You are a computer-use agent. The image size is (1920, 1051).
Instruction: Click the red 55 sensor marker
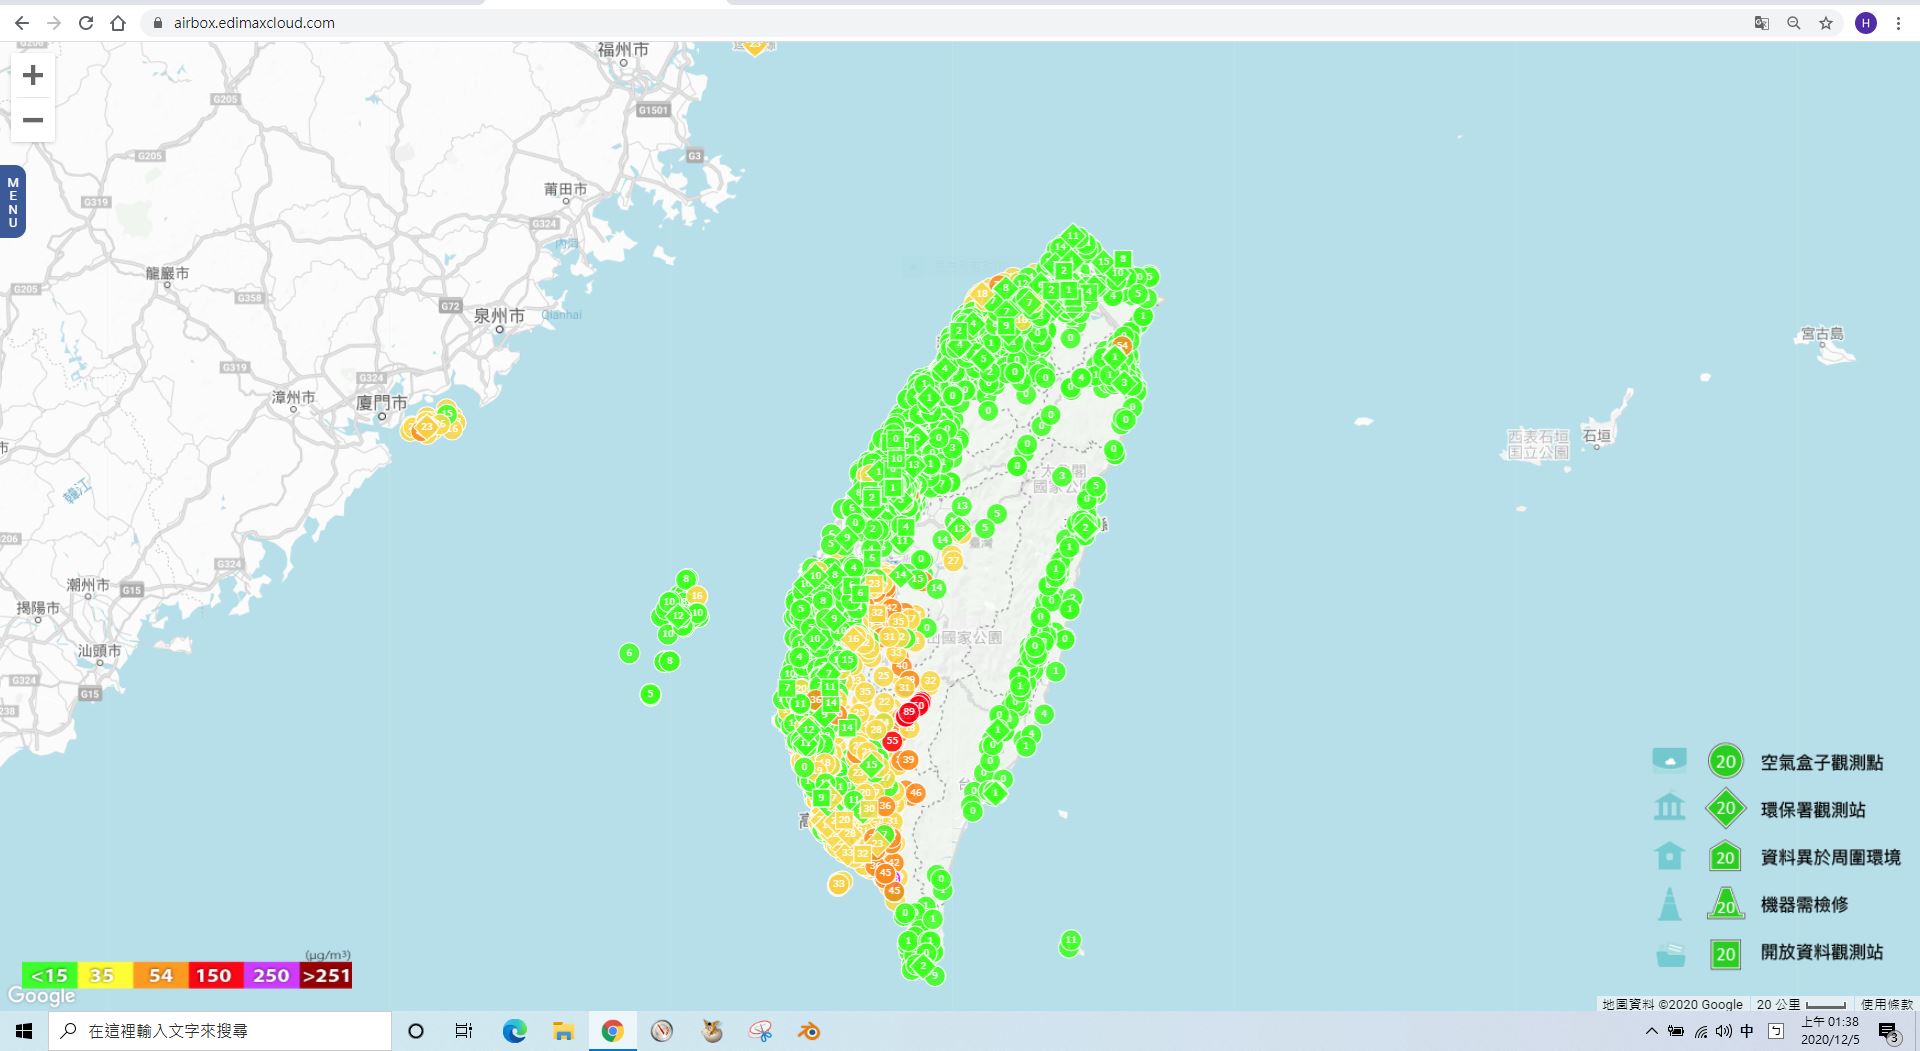click(x=892, y=741)
